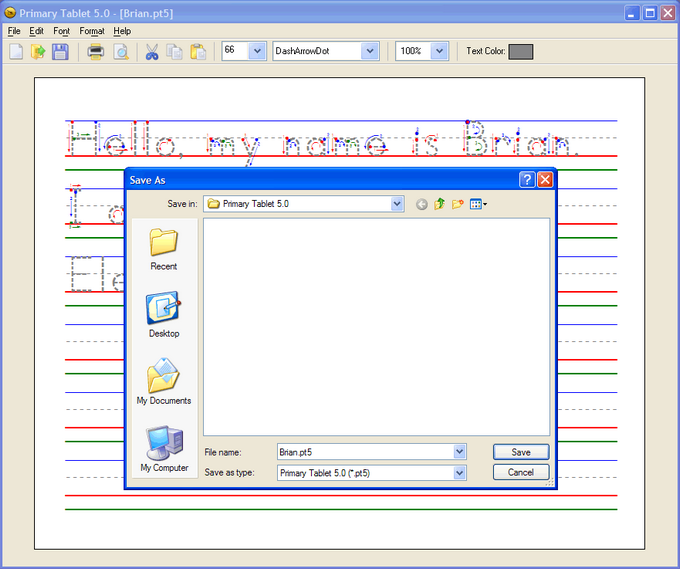Expand the Save in folder dropdown
Image resolution: width=680 pixels, height=569 pixels.
point(397,204)
